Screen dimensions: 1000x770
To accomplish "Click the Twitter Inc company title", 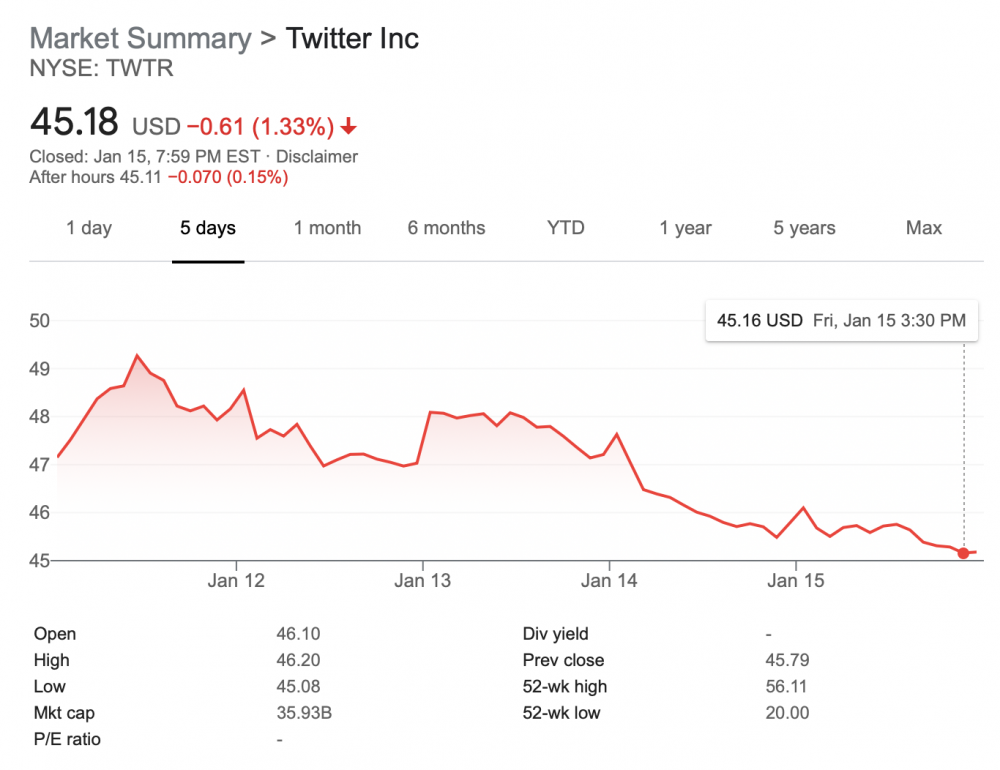I will 352,39.
